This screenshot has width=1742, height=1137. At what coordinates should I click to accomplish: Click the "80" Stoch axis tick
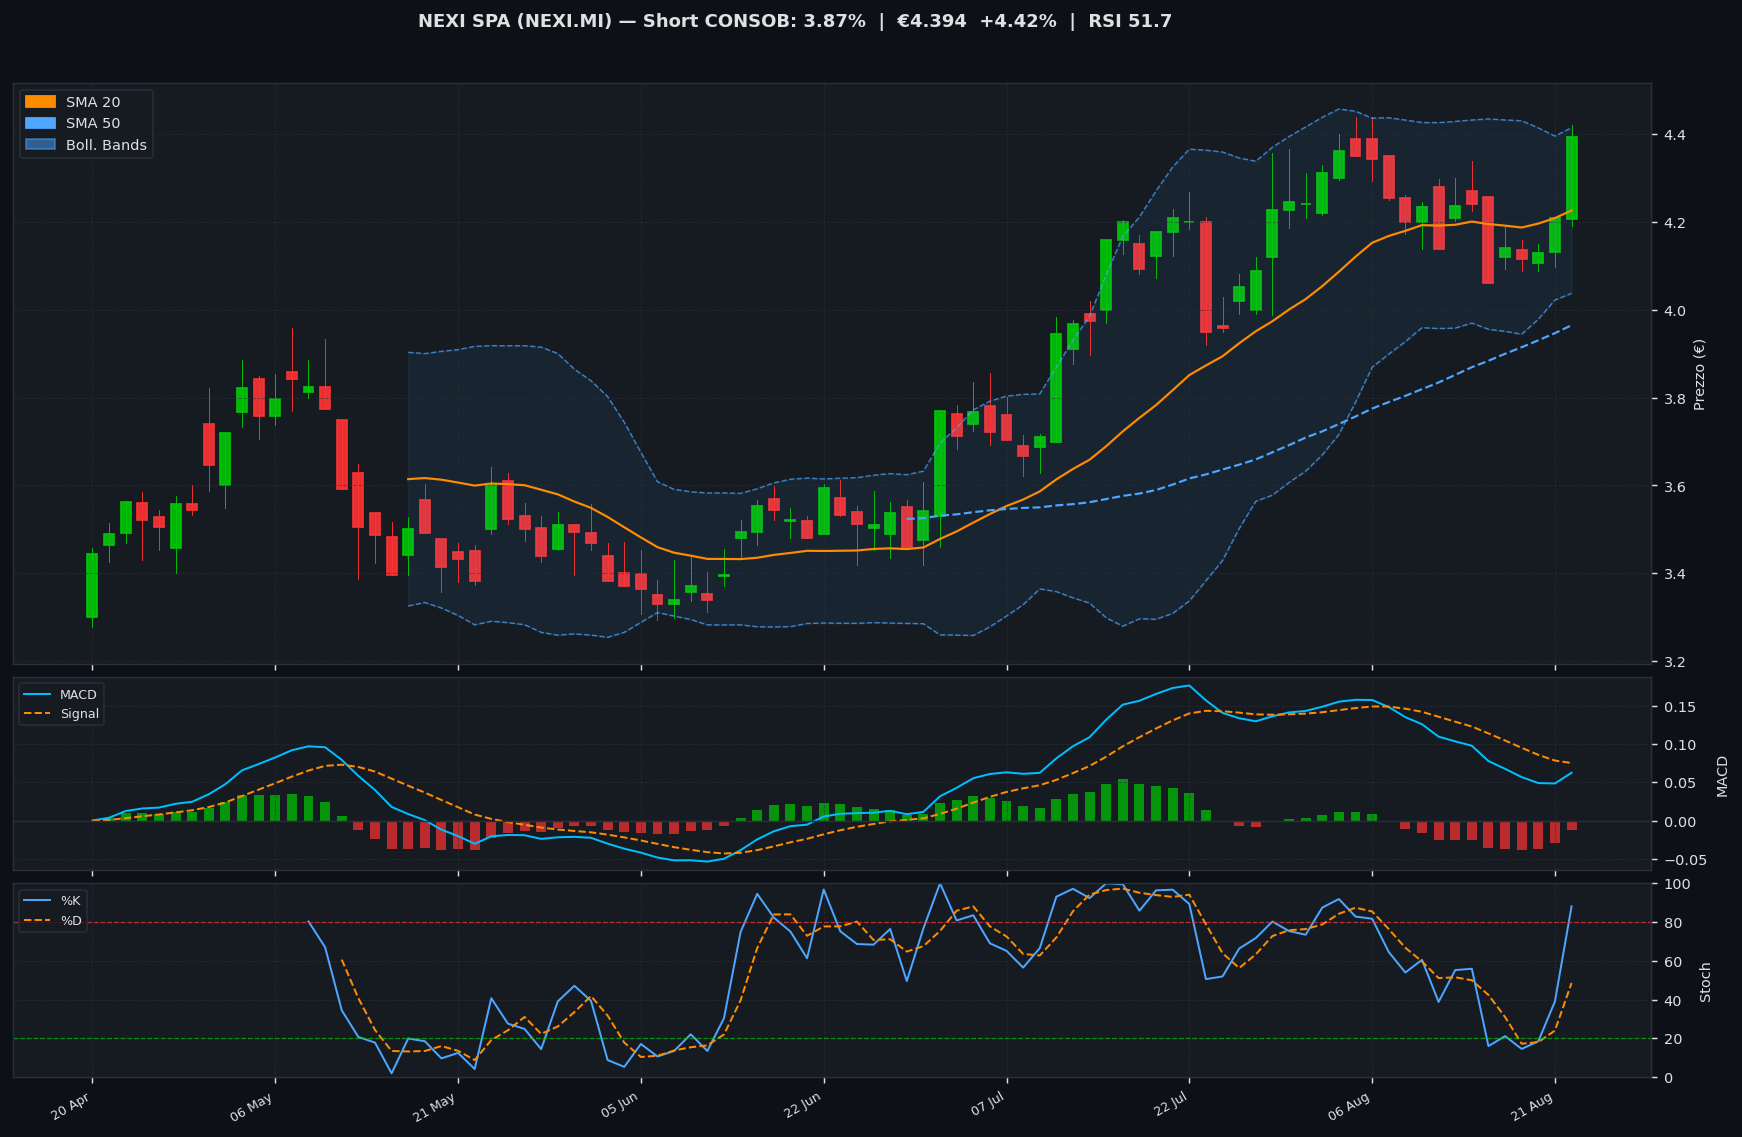(1671, 923)
